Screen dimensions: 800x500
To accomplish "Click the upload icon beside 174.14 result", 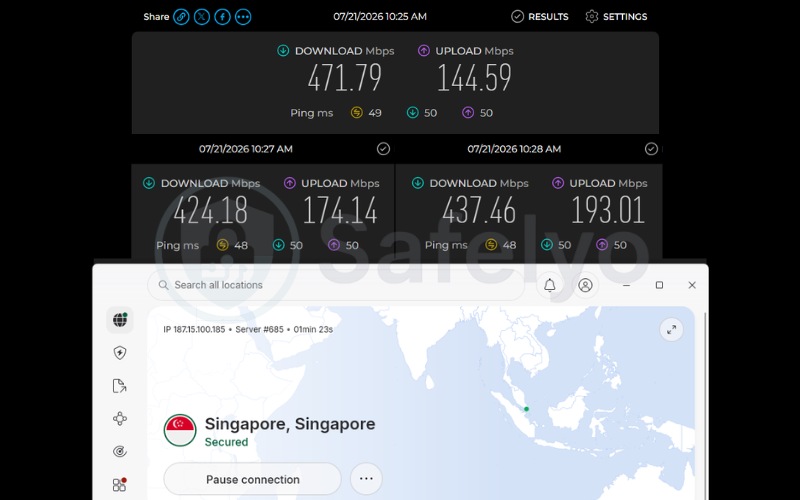I will pos(289,183).
